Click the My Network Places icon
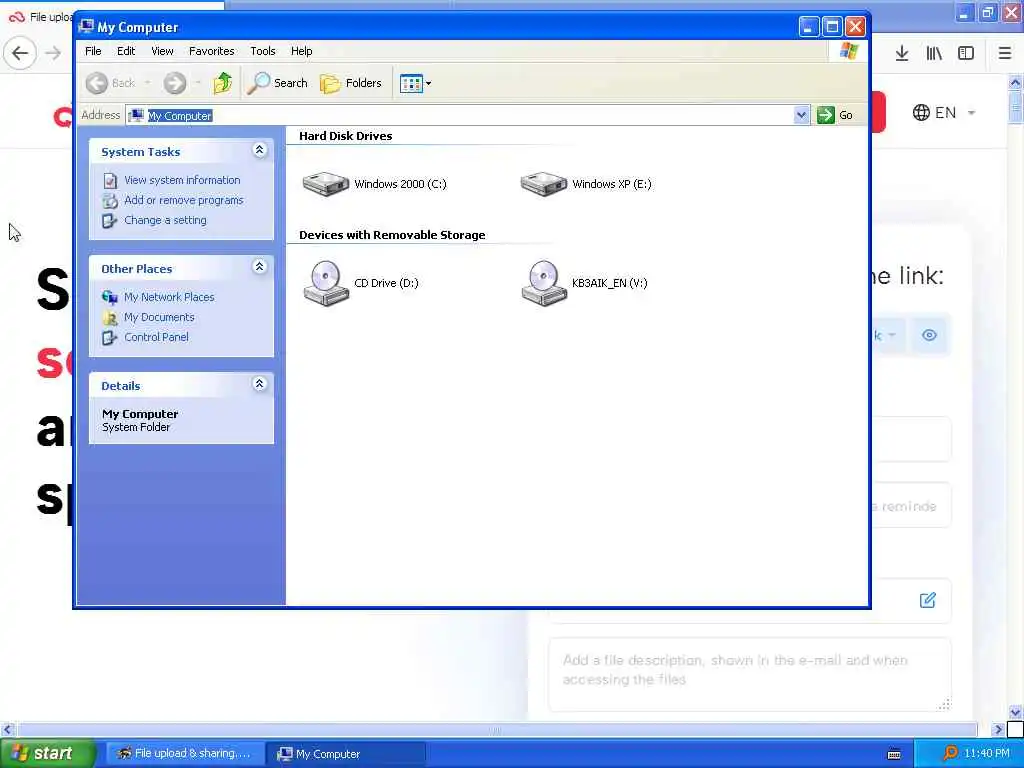 click(x=110, y=297)
